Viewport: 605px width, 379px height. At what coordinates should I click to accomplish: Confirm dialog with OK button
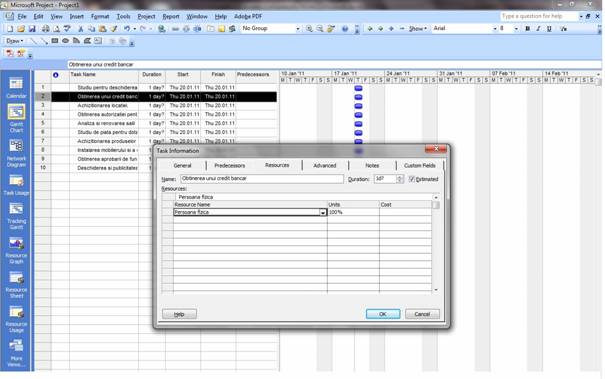(383, 314)
